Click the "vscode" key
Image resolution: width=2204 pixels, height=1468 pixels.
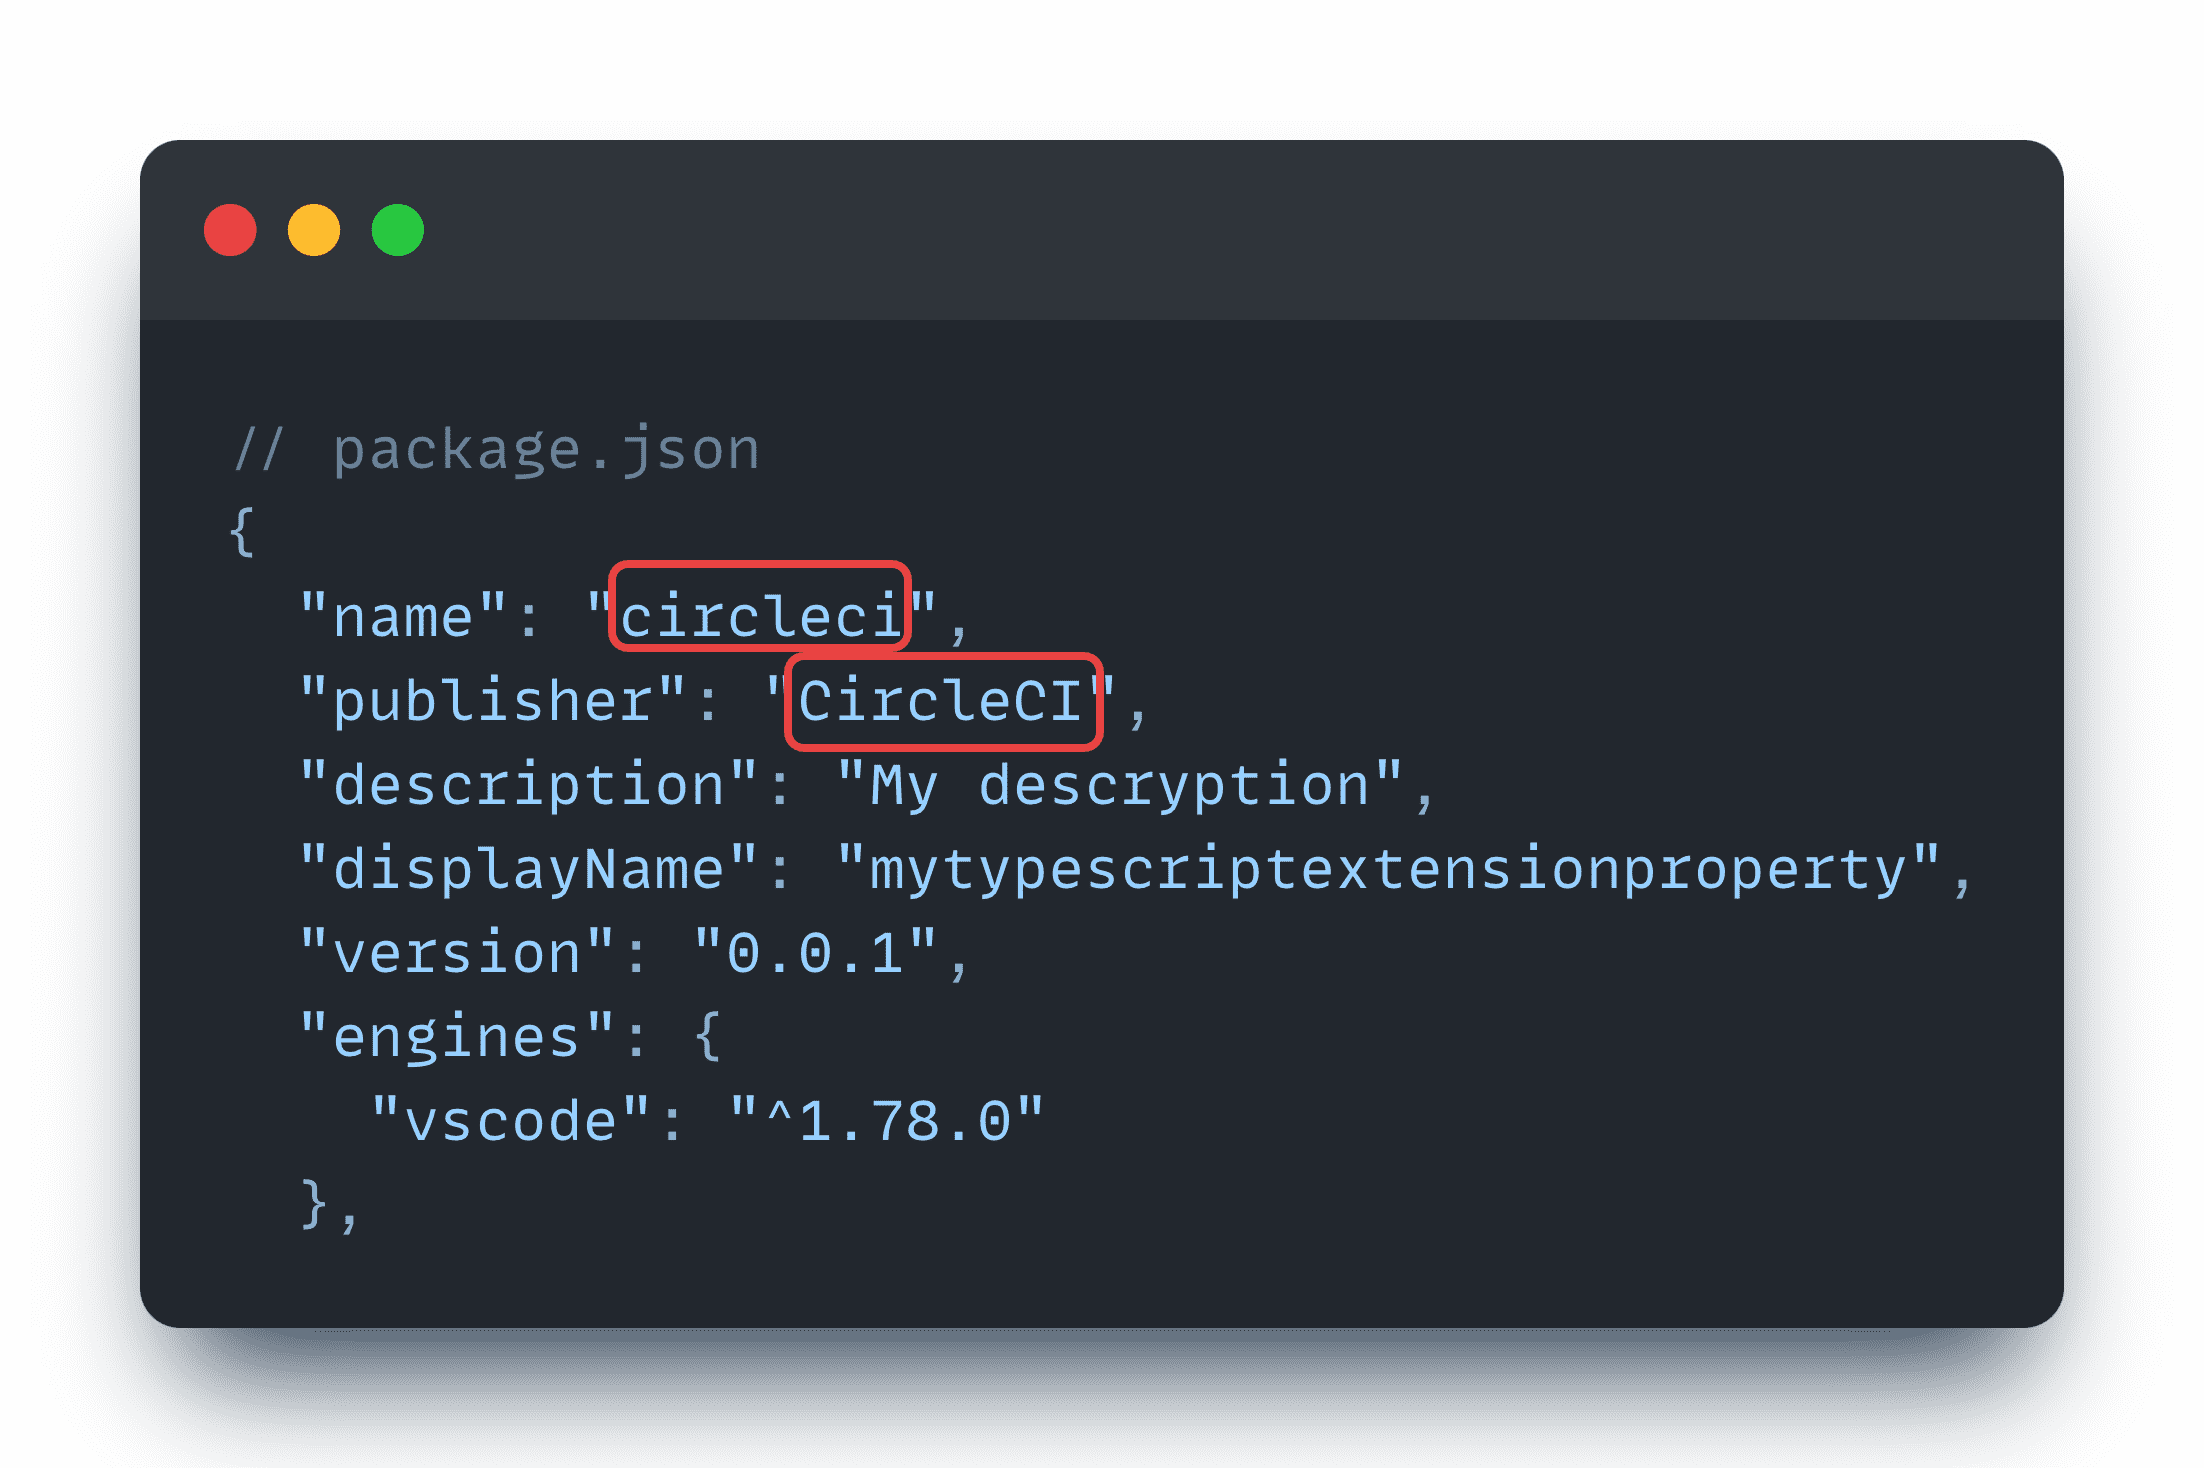511,1121
